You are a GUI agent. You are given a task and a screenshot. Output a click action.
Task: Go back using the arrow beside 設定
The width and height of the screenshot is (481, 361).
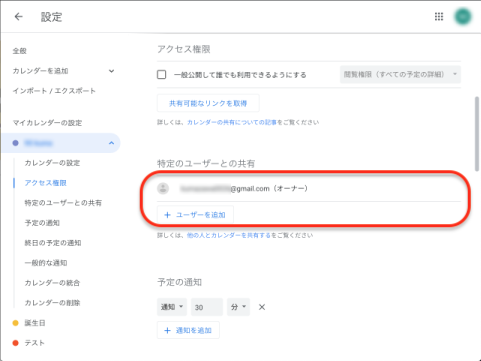point(19,17)
